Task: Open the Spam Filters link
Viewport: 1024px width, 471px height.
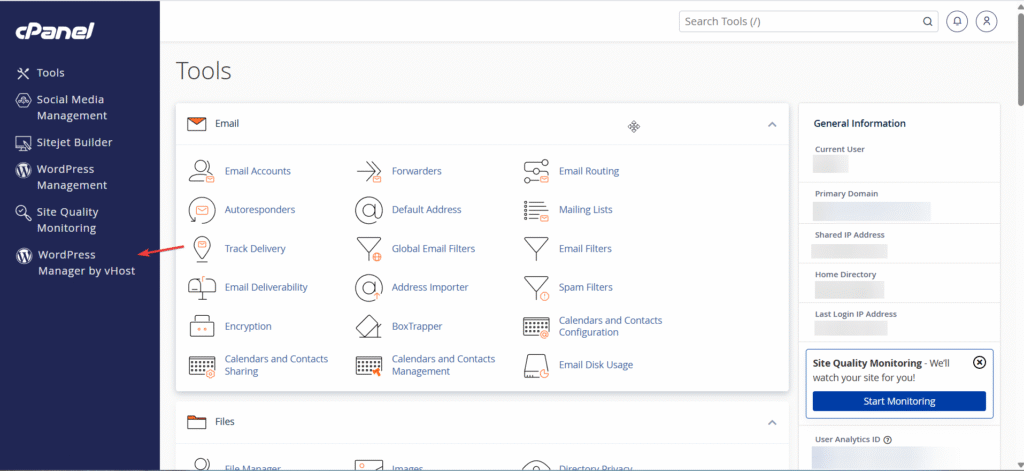Action: coord(586,287)
